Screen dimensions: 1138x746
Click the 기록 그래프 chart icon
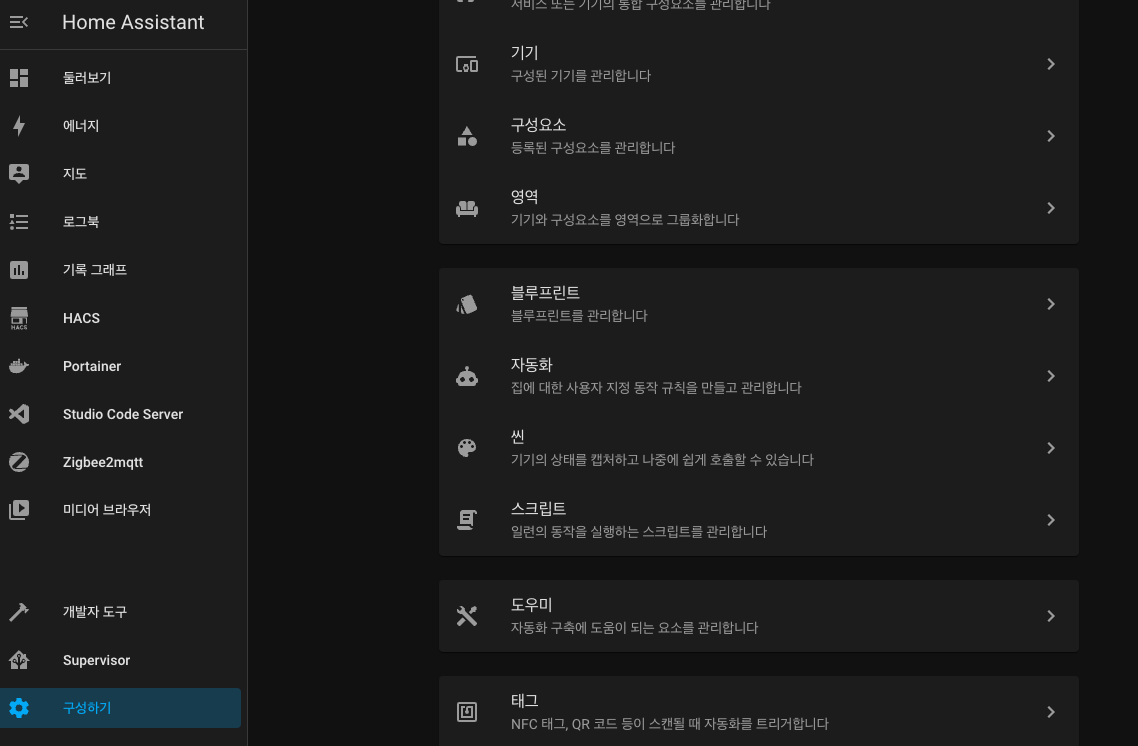(x=19, y=270)
